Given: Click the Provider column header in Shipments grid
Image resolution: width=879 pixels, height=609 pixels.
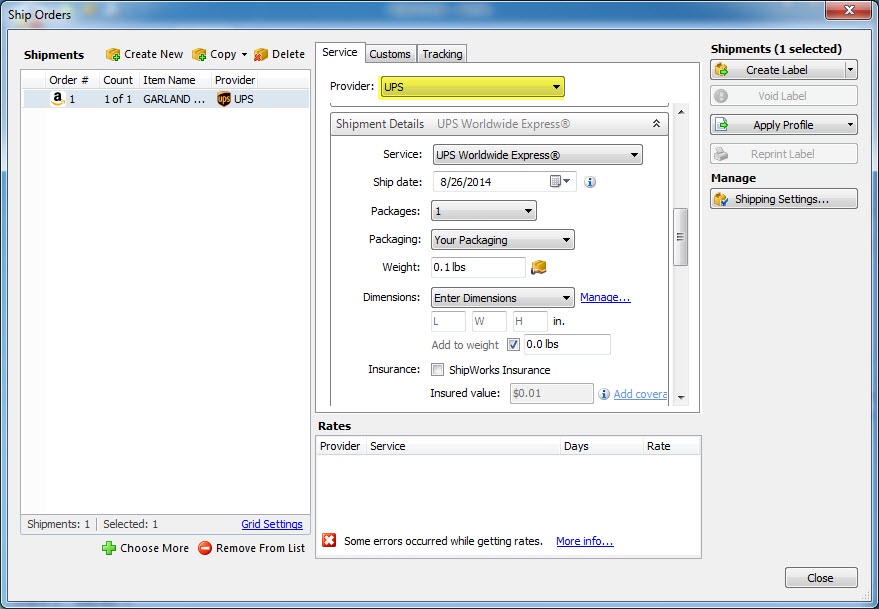Looking at the screenshot, I should [235, 80].
